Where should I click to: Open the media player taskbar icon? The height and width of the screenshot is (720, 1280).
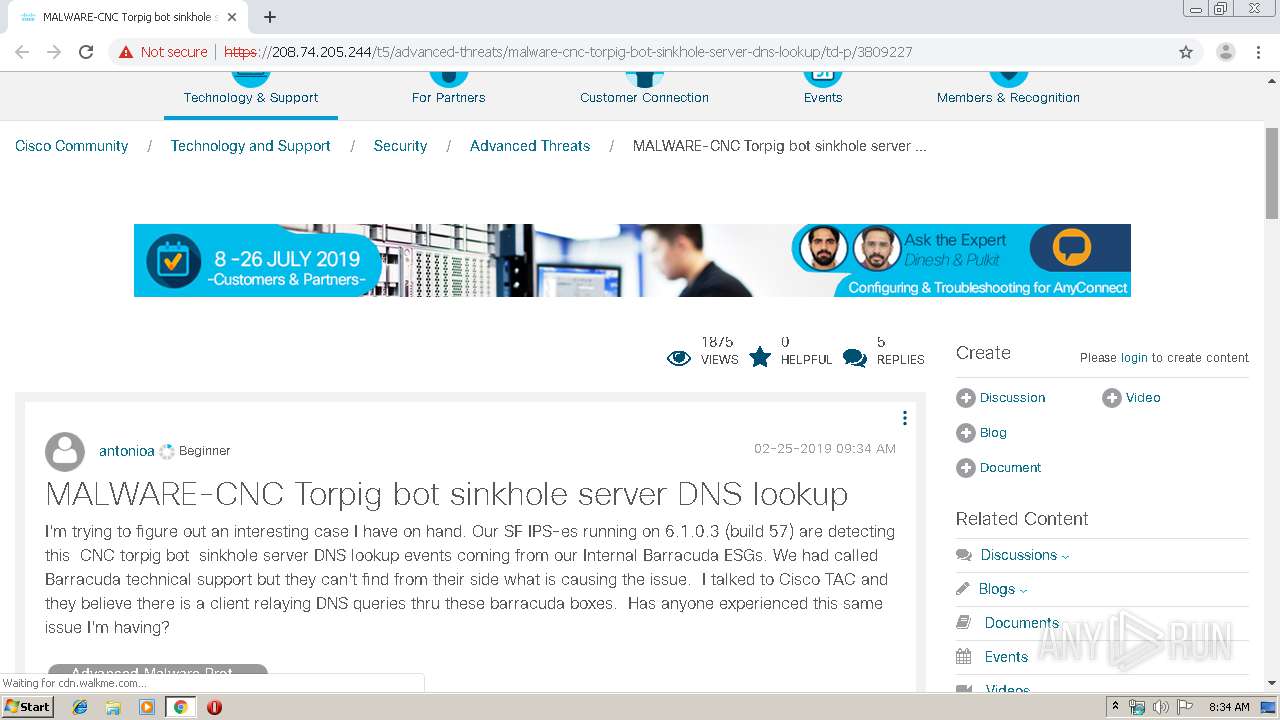(147, 707)
